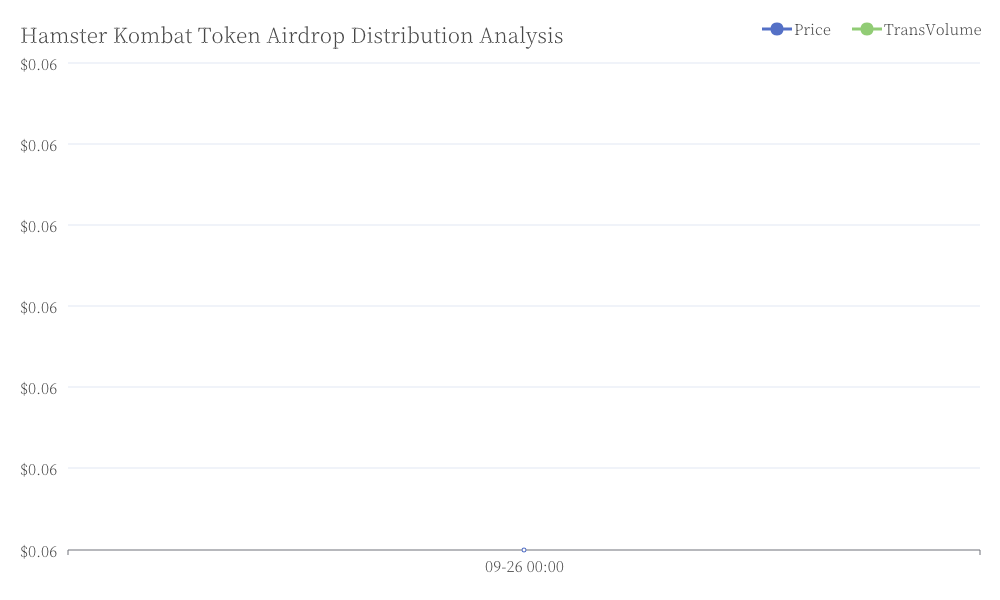Toggle the green TransVolume legend marker
This screenshot has width=1000, height=600.
click(867, 29)
